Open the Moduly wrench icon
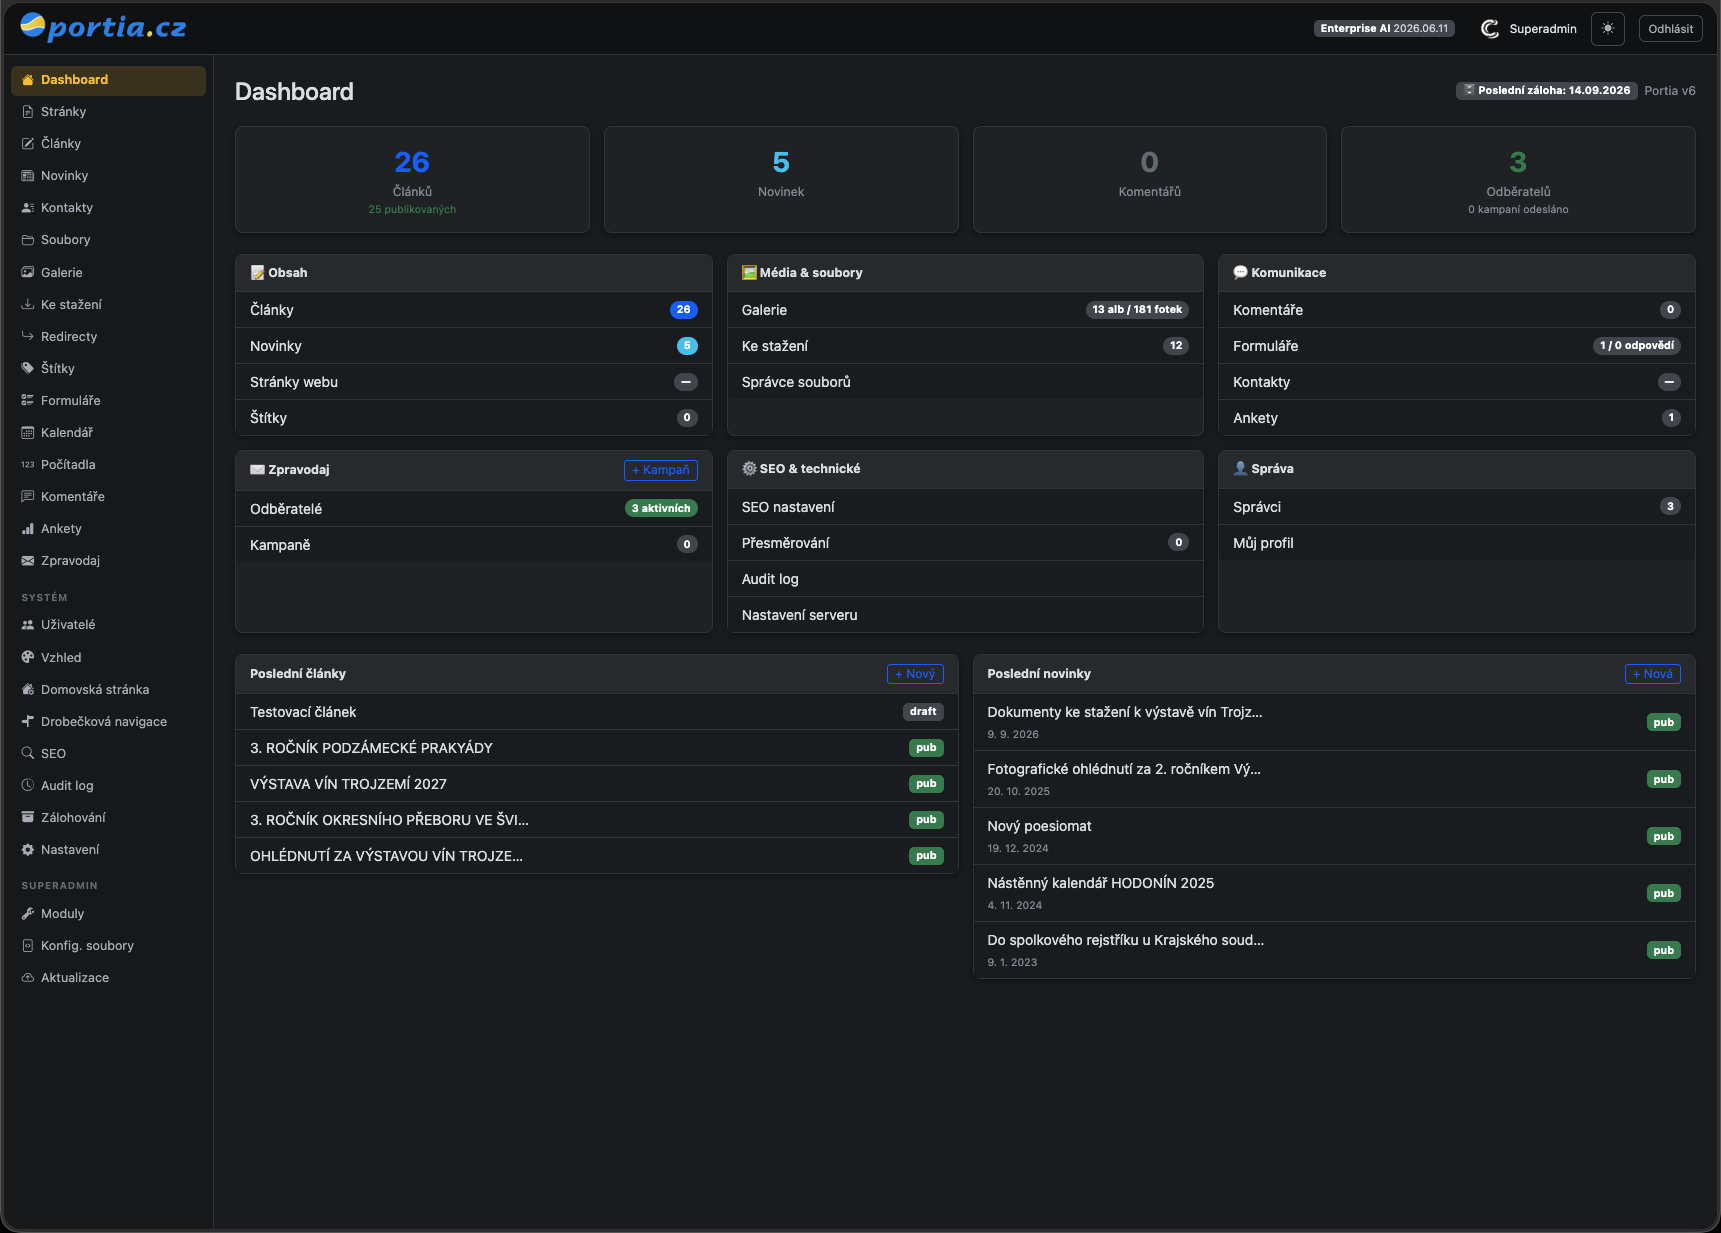 coord(28,913)
